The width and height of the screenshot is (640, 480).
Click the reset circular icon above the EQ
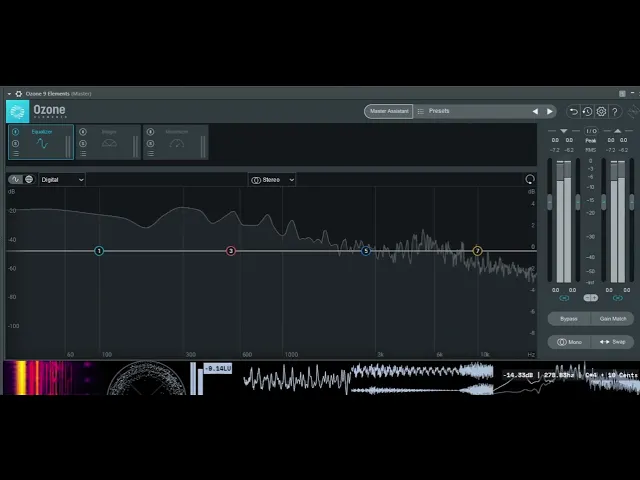tap(529, 180)
